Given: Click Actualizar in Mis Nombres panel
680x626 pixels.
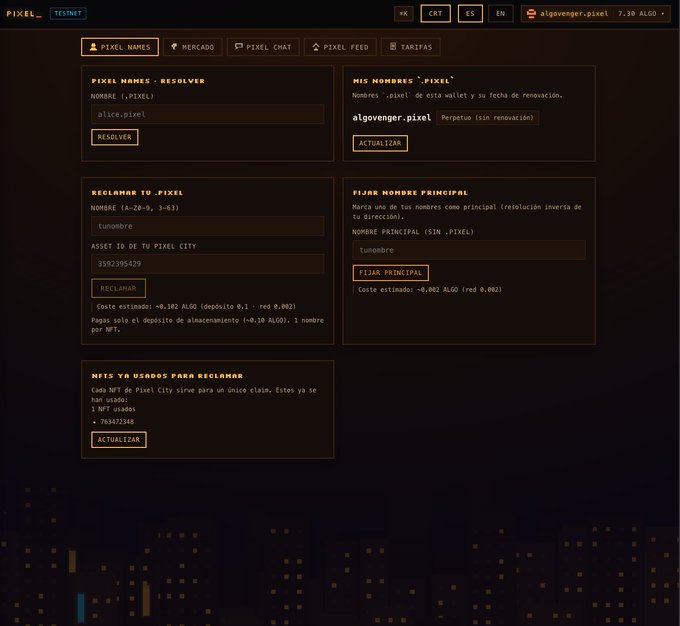Looking at the screenshot, I should [380, 143].
